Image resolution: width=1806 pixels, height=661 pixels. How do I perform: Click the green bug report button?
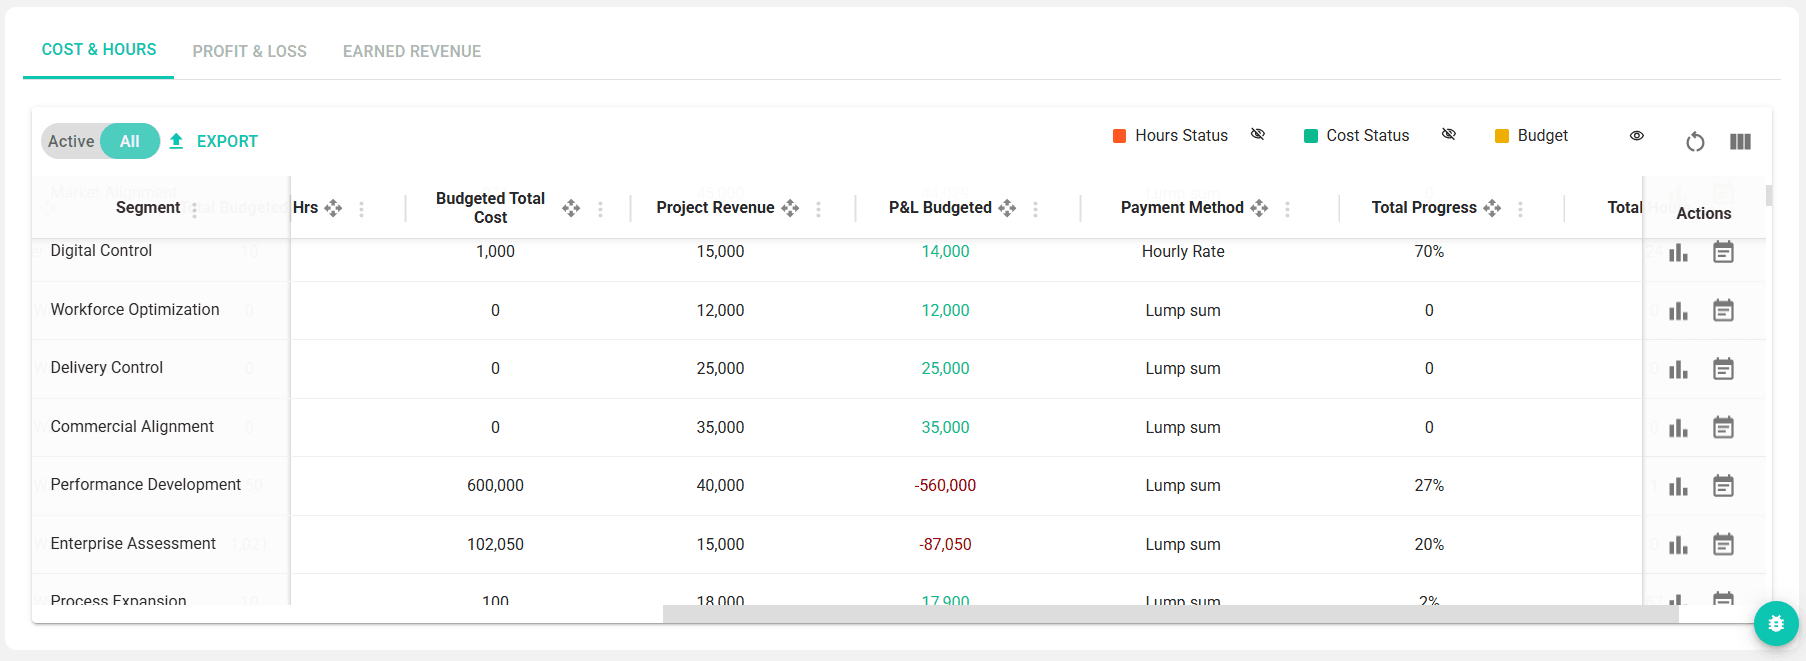(1776, 624)
